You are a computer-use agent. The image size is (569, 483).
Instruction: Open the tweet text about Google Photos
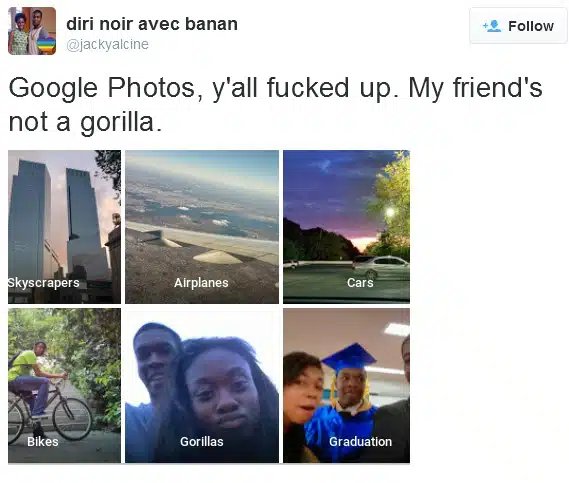click(275, 105)
